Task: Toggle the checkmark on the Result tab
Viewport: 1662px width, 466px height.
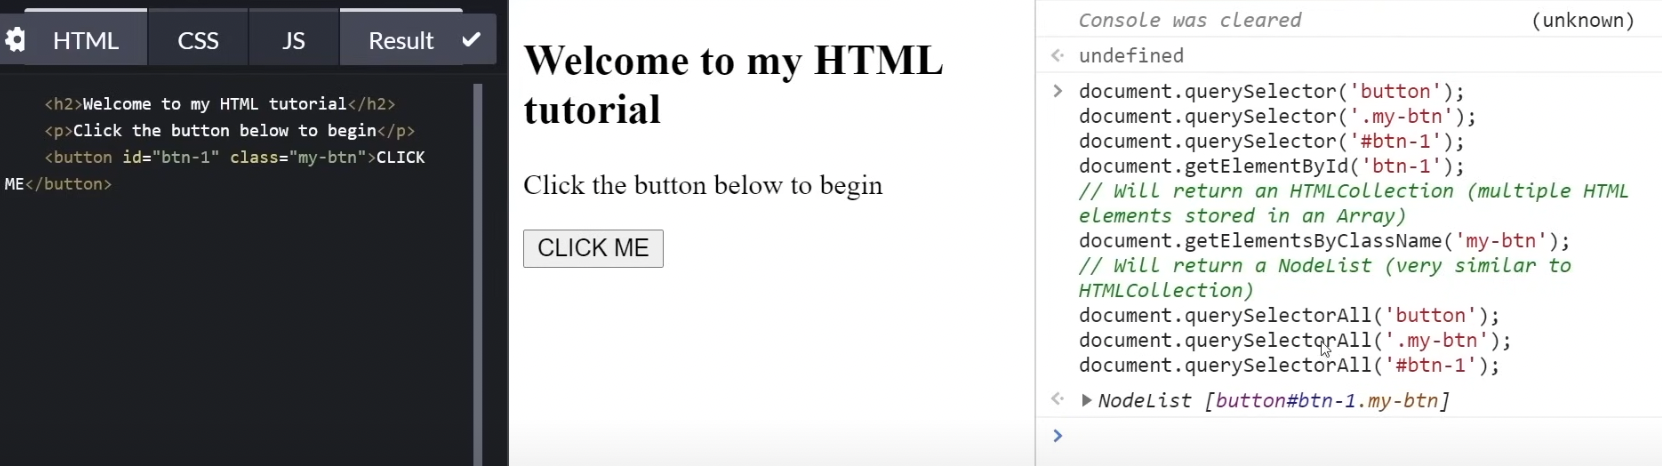Action: coord(472,40)
